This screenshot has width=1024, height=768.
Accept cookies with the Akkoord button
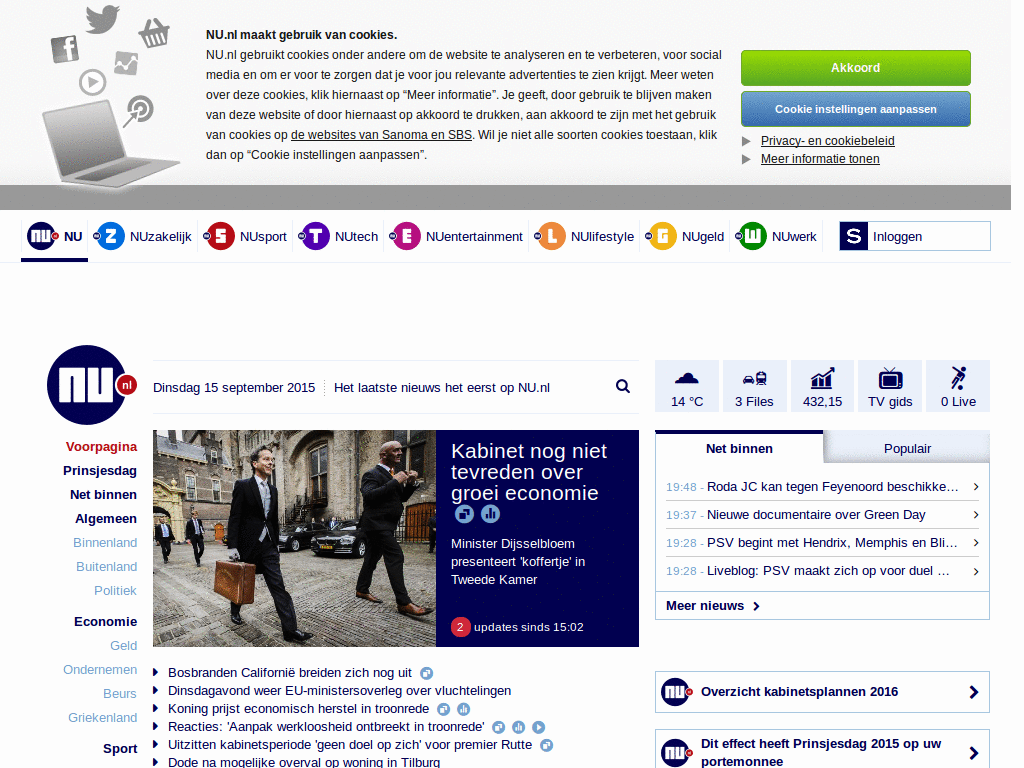(855, 68)
